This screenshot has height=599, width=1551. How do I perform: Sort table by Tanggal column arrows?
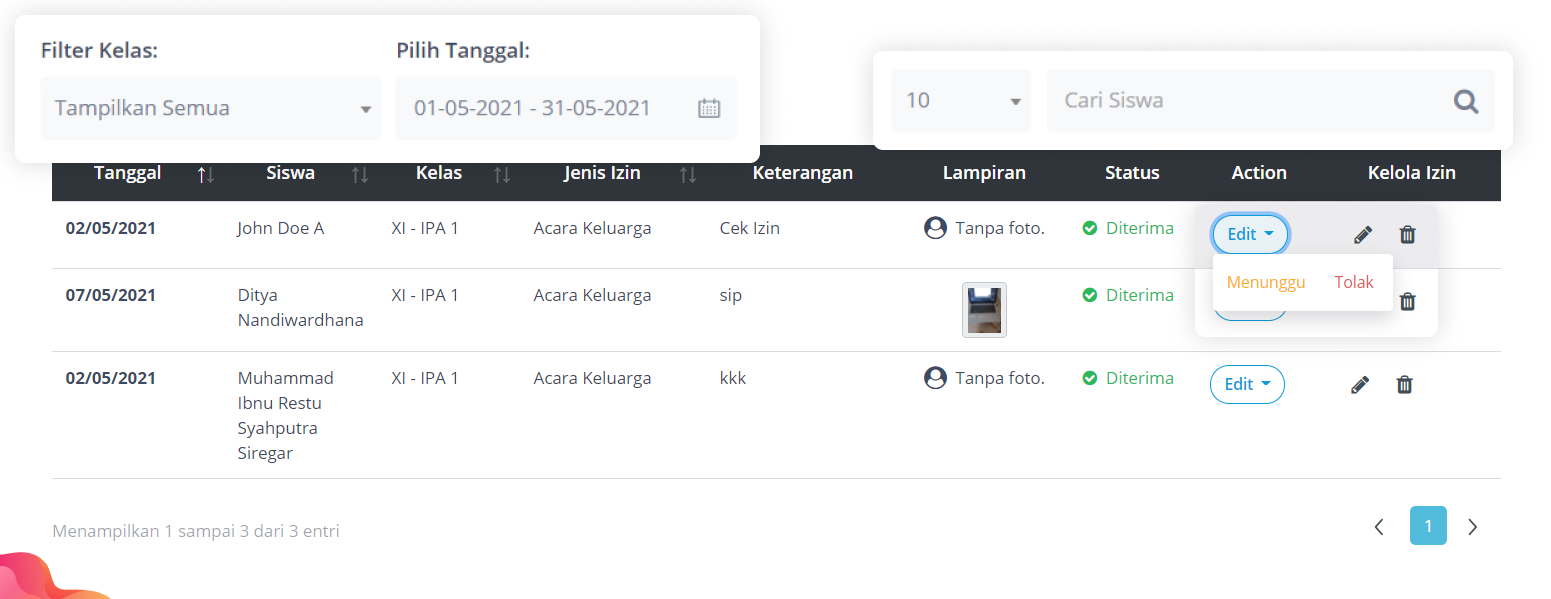pyautogui.click(x=206, y=175)
